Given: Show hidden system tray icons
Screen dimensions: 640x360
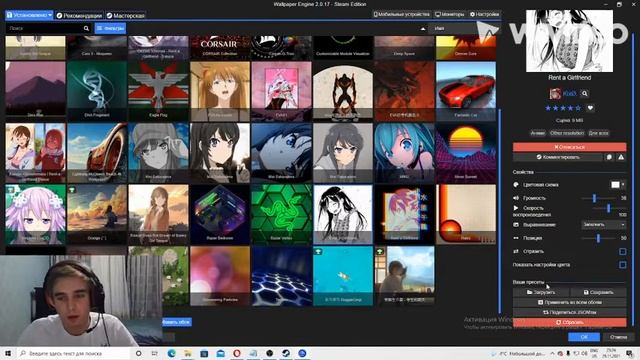Looking at the screenshot, I should pyautogui.click(x=552, y=353).
